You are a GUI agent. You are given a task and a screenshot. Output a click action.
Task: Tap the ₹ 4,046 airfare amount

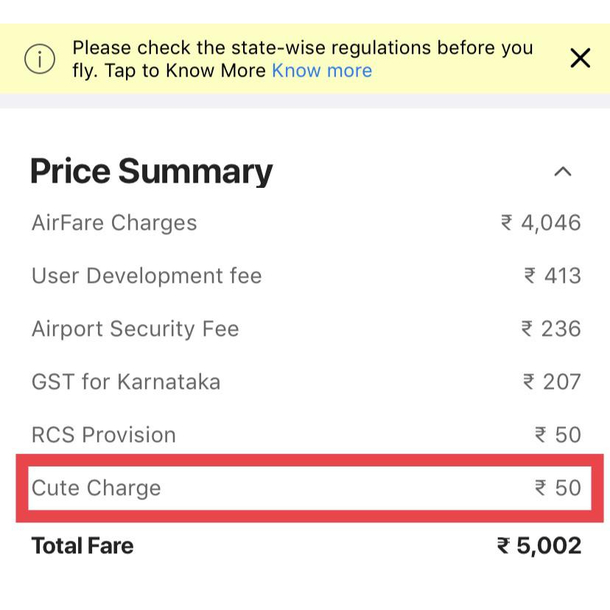tap(541, 223)
